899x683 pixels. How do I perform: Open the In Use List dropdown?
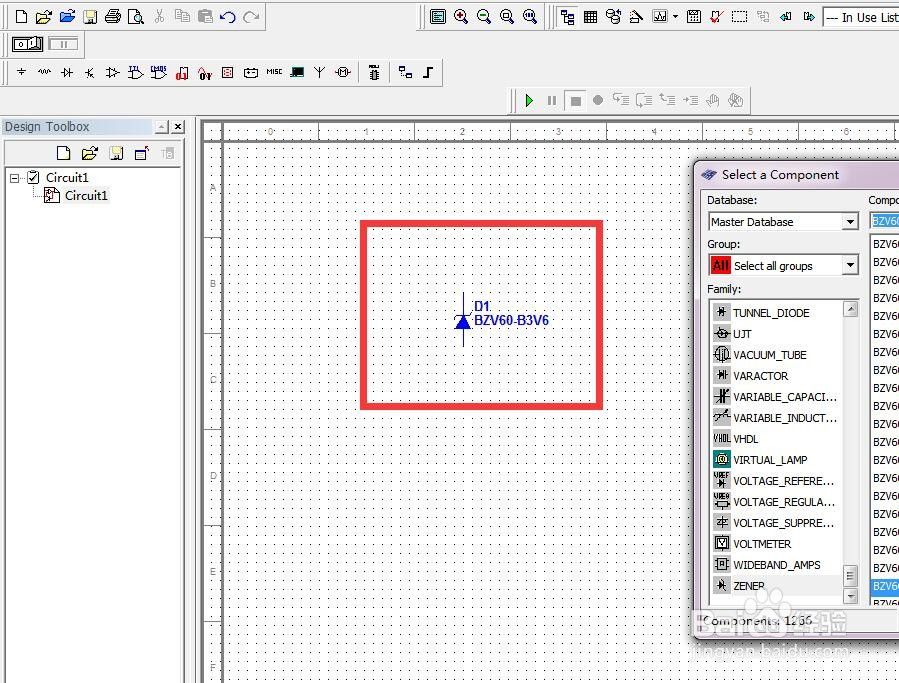click(861, 17)
